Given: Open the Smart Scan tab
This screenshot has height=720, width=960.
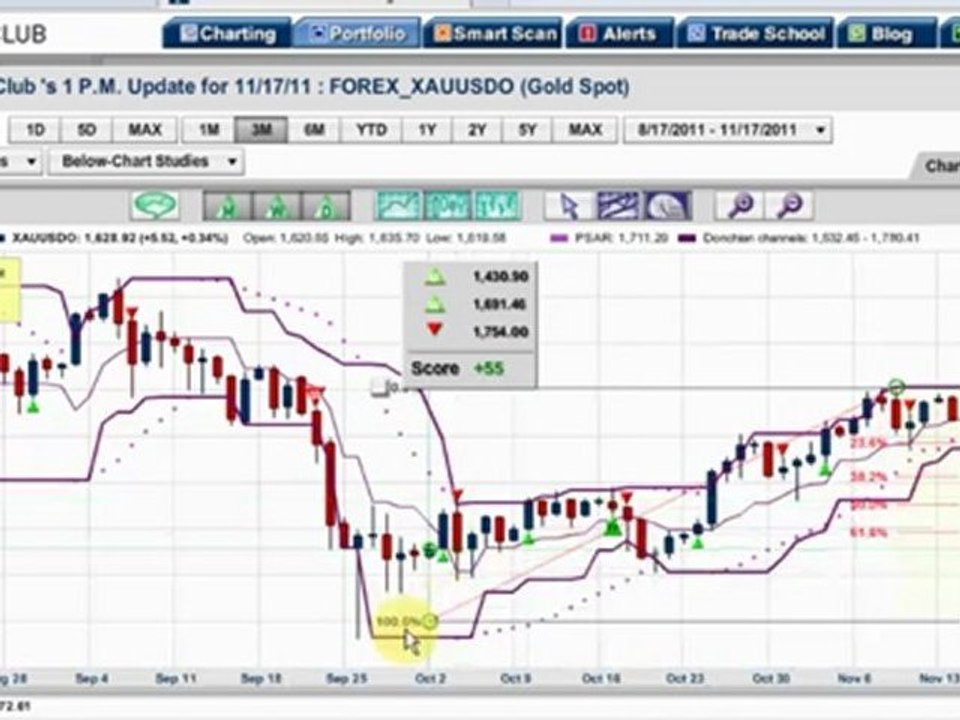Looking at the screenshot, I should point(495,34).
